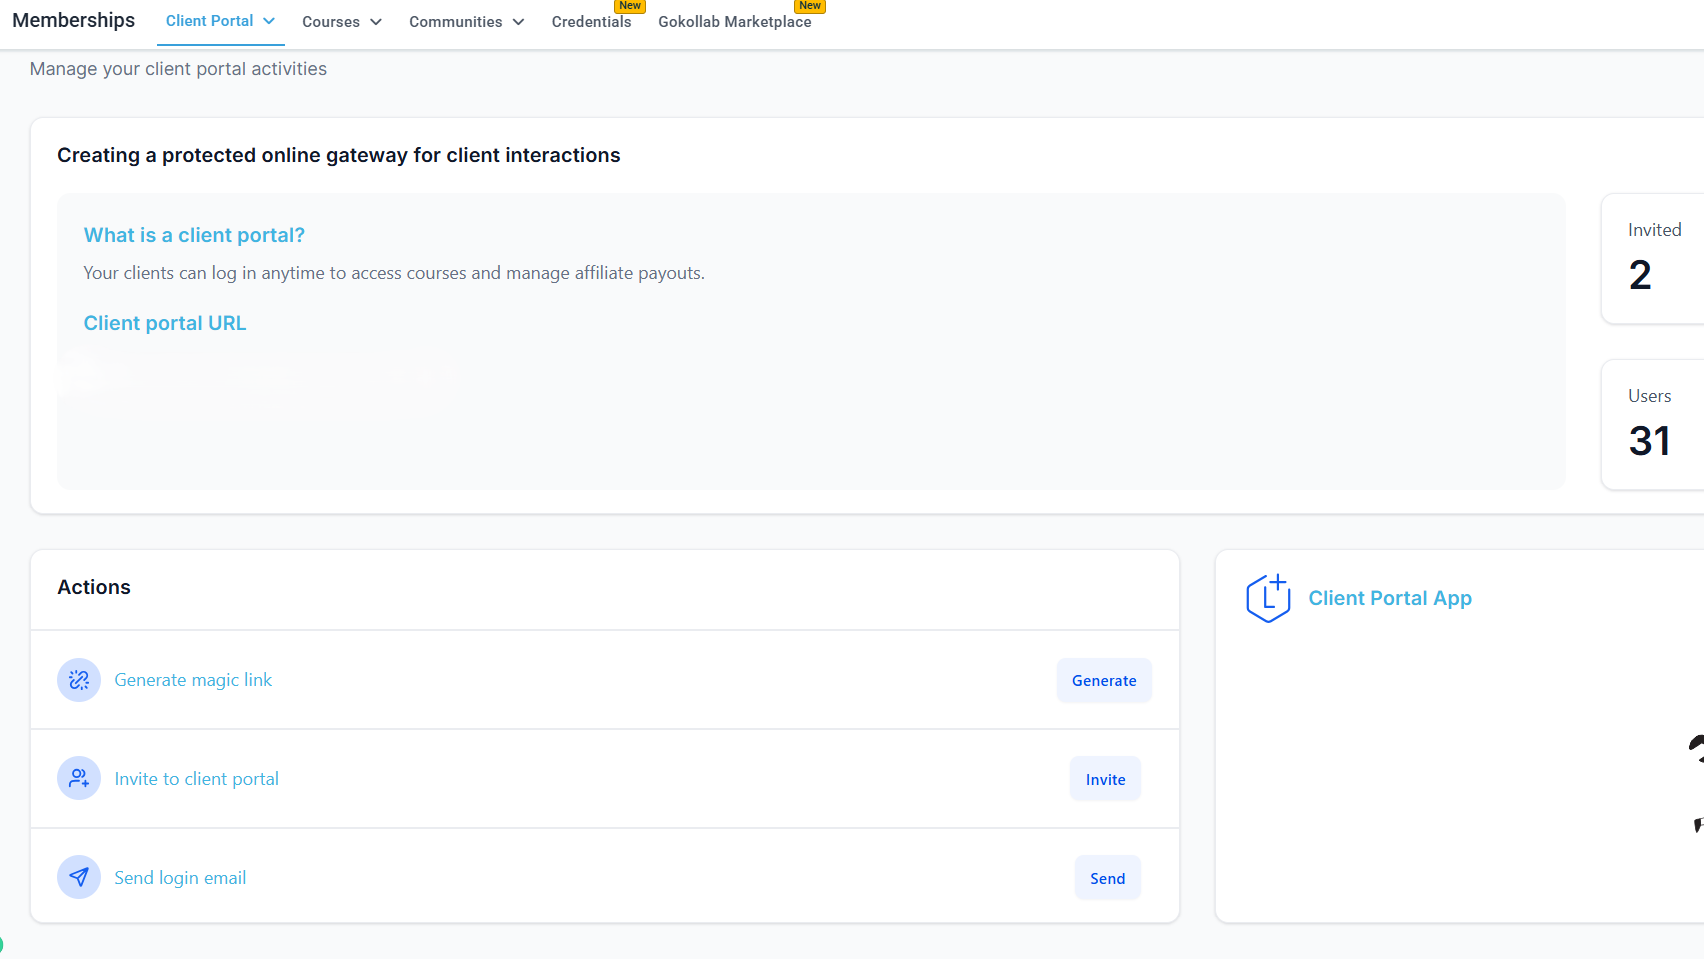
Task: Click the Memberships title
Action: click(x=73, y=20)
